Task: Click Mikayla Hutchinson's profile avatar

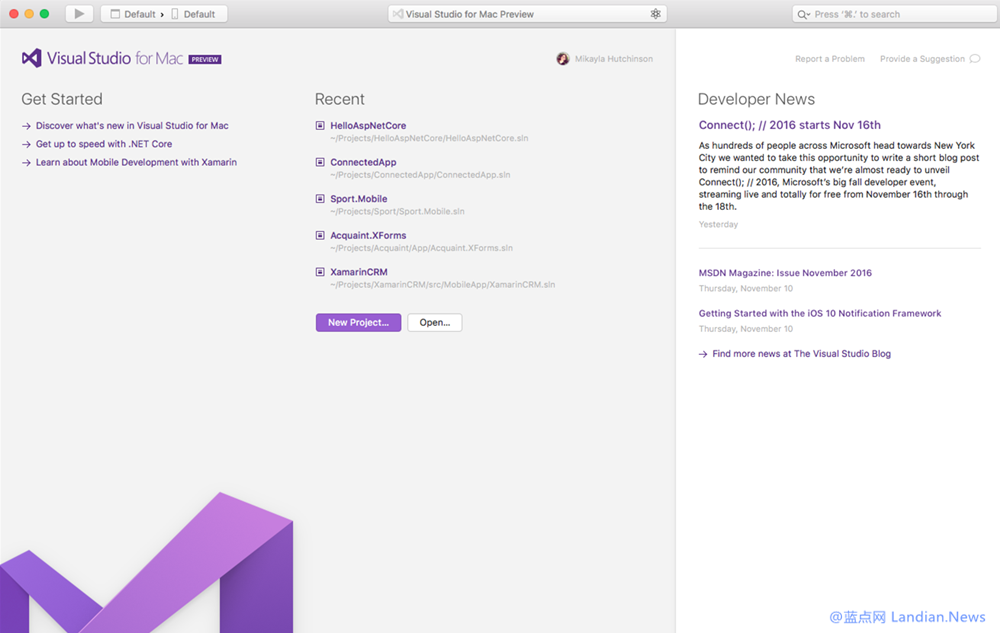Action: coord(563,59)
